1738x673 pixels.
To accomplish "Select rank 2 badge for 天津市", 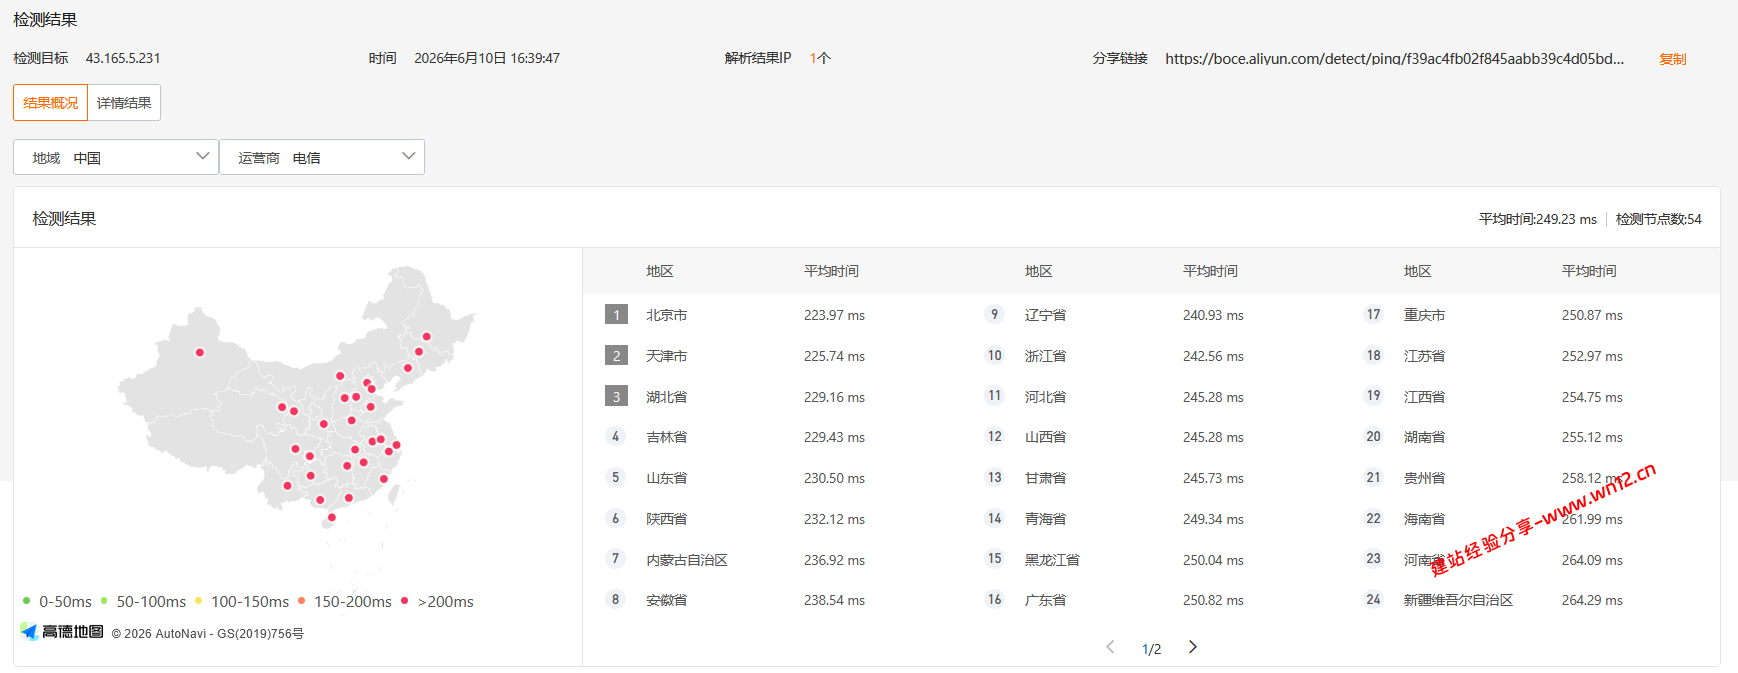I will [616, 356].
